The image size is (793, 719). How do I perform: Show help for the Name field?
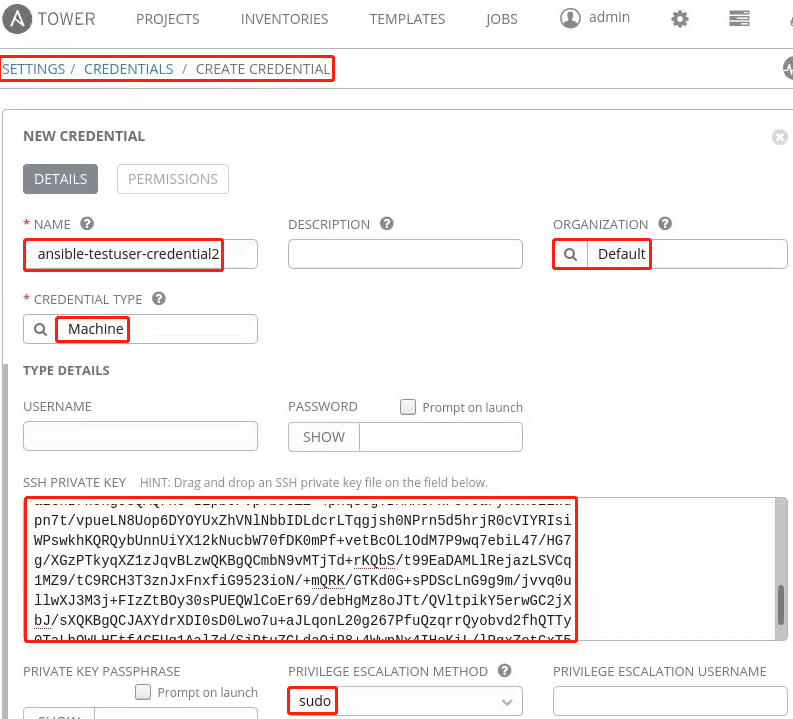click(x=87, y=224)
